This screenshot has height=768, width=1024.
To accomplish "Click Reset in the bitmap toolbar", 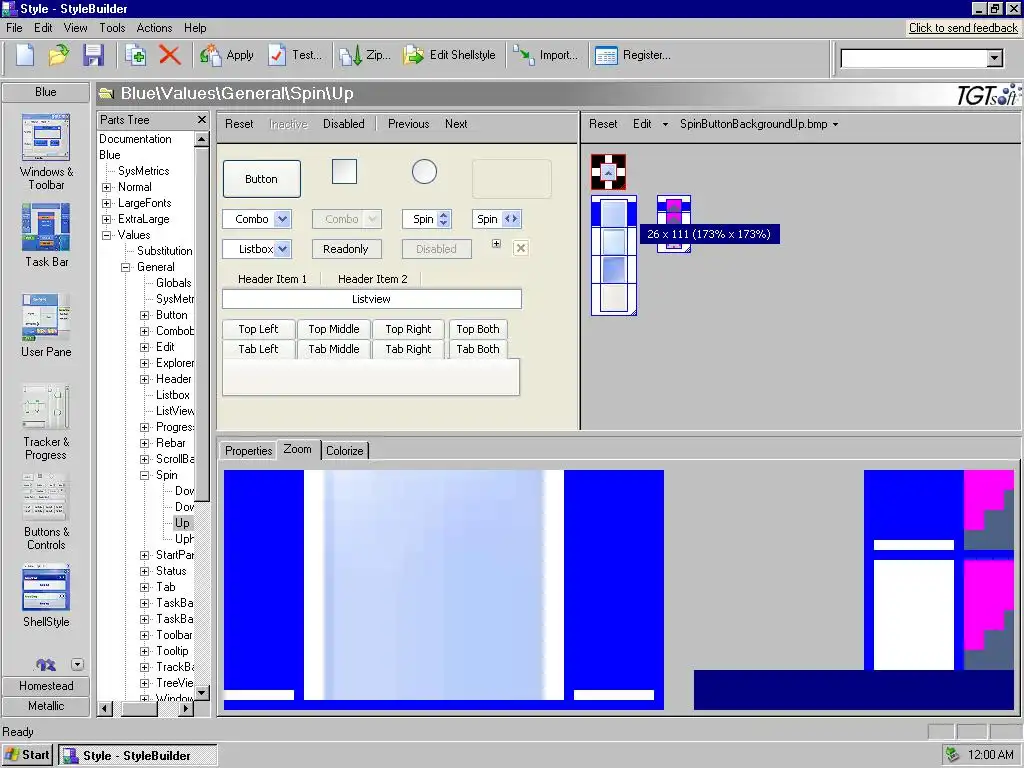I will tap(603, 124).
